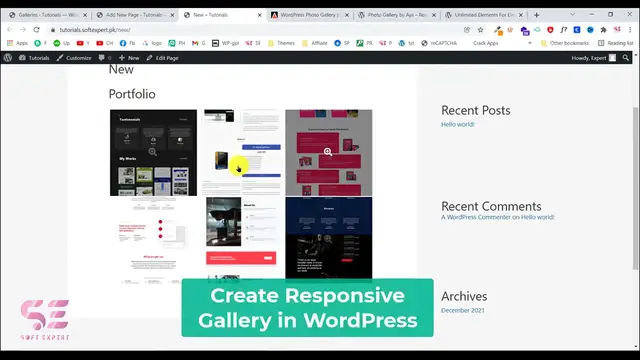Choose Edit Page in the admin bar
640x360 pixels.
click(x=162, y=58)
